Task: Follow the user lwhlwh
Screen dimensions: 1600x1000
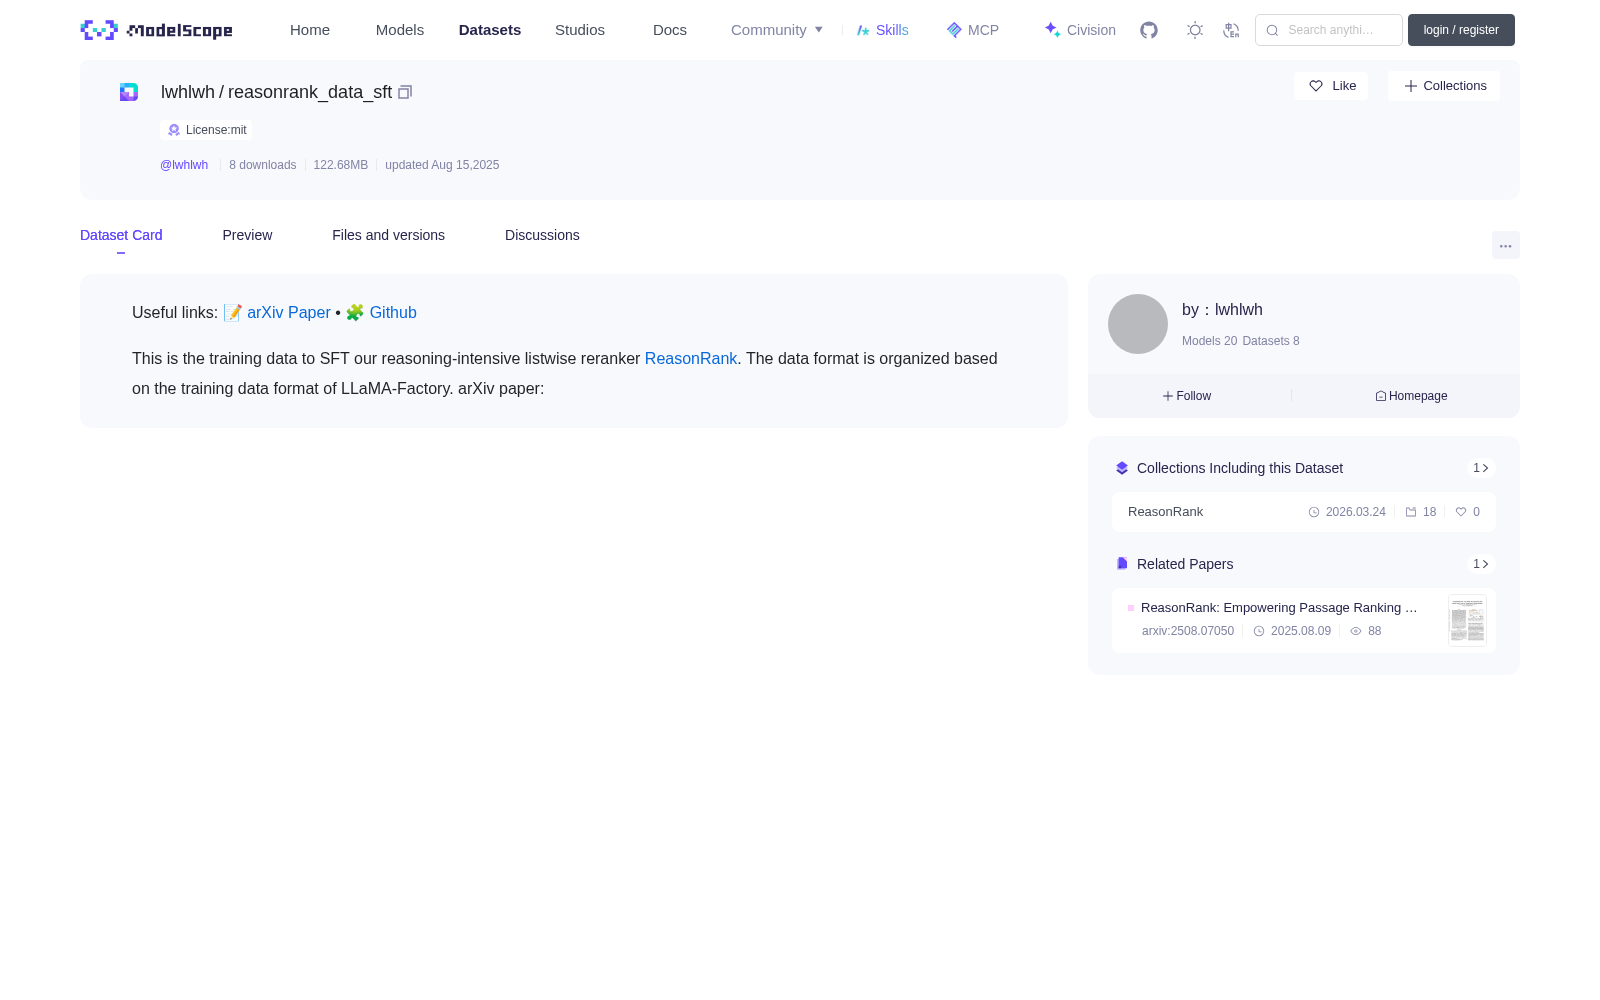Action: tap(1187, 396)
